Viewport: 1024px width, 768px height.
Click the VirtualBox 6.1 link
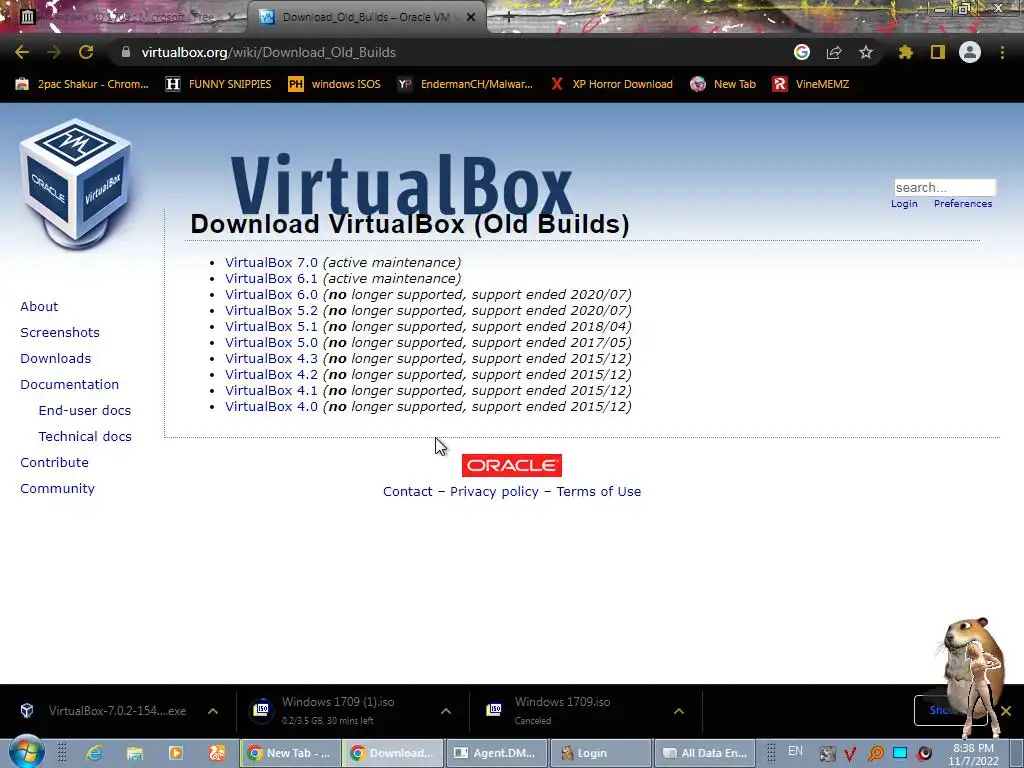point(271,278)
